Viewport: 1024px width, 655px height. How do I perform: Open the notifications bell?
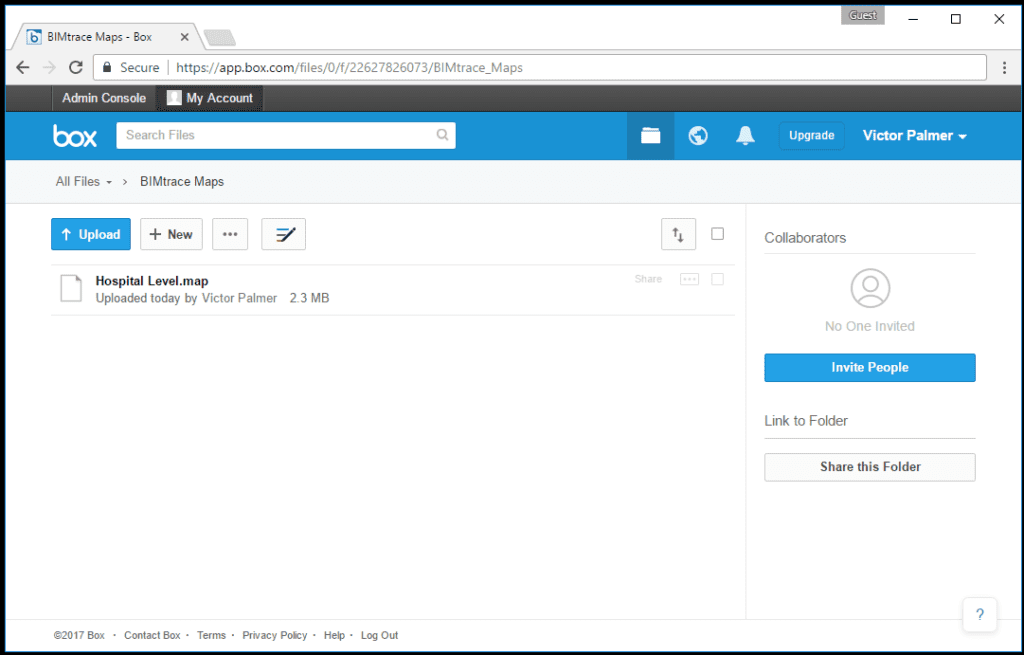click(x=745, y=136)
